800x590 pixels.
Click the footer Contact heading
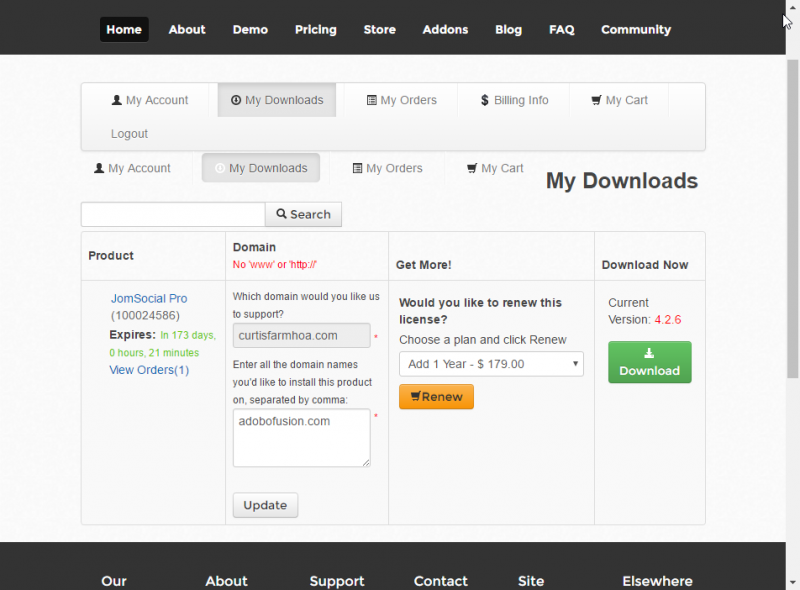(x=441, y=581)
